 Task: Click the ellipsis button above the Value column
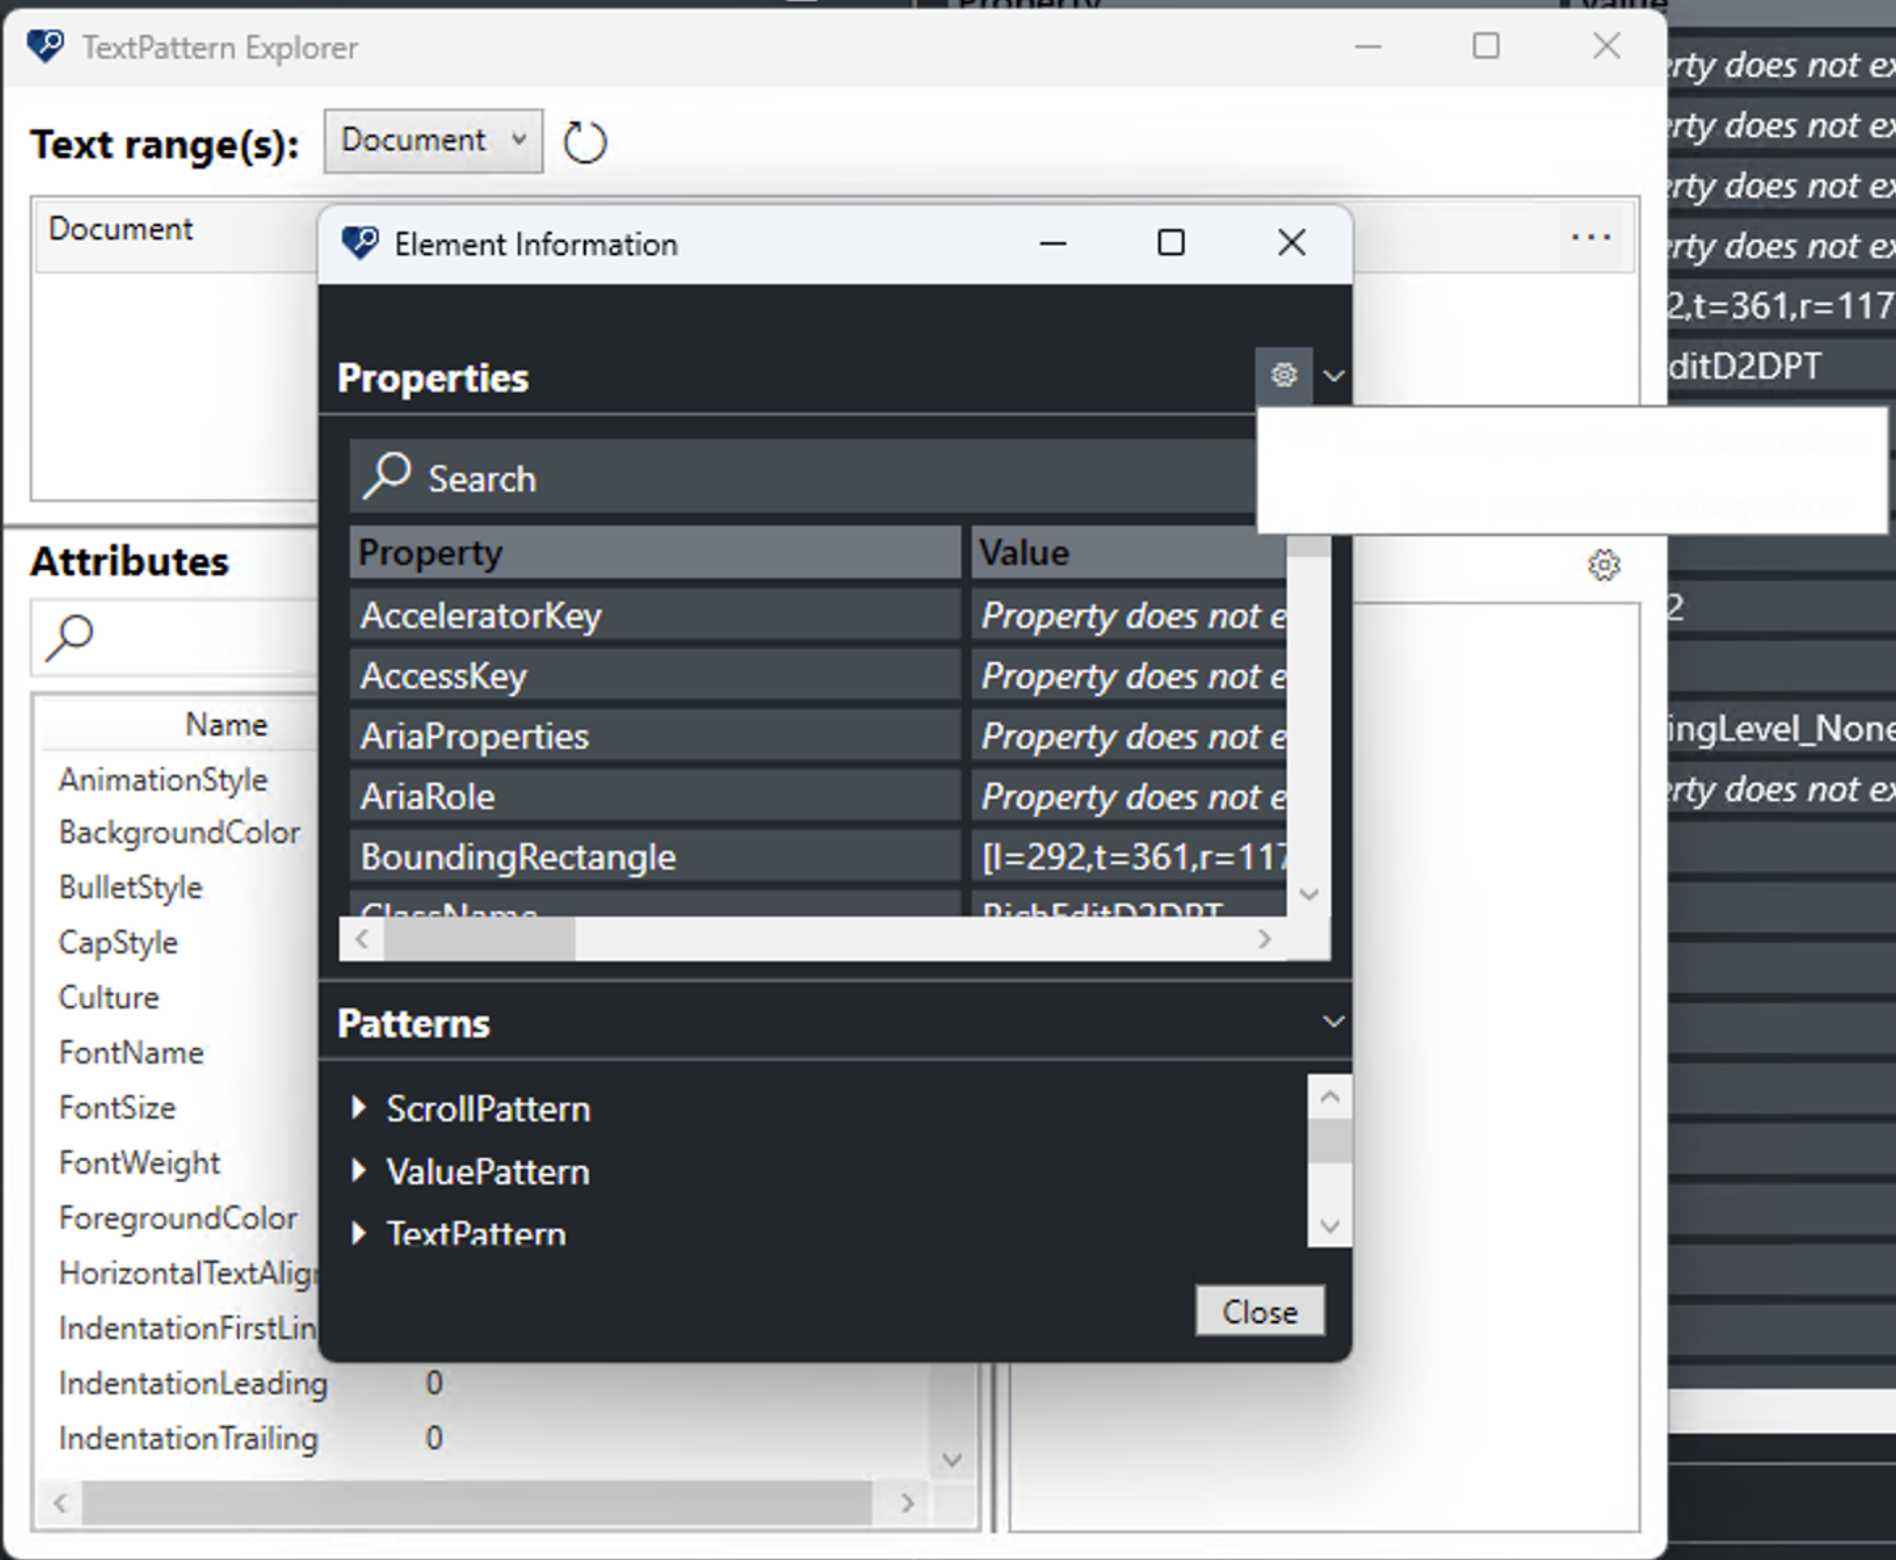1590,237
